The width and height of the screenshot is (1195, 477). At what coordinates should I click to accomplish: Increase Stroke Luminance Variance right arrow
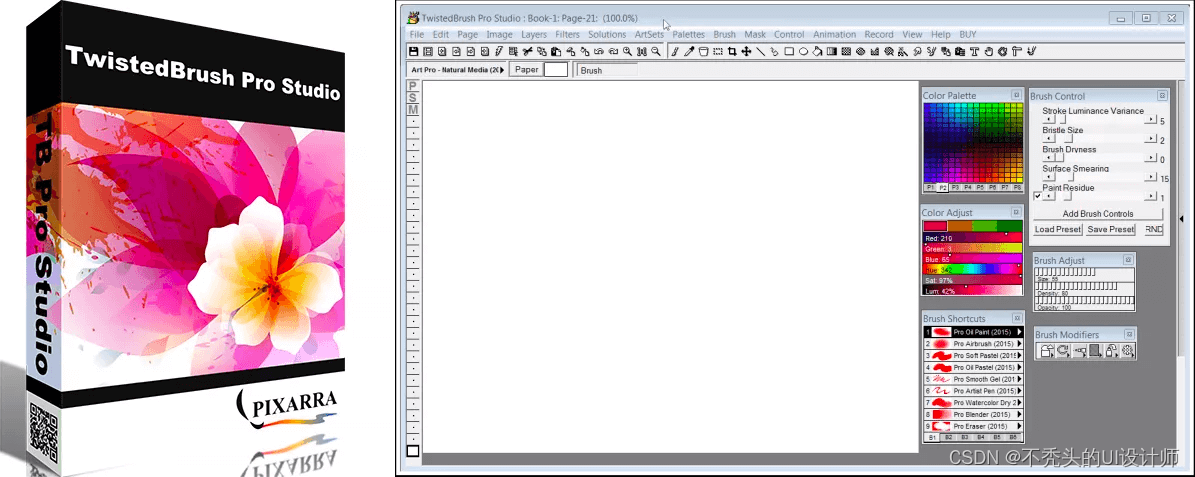1150,119
